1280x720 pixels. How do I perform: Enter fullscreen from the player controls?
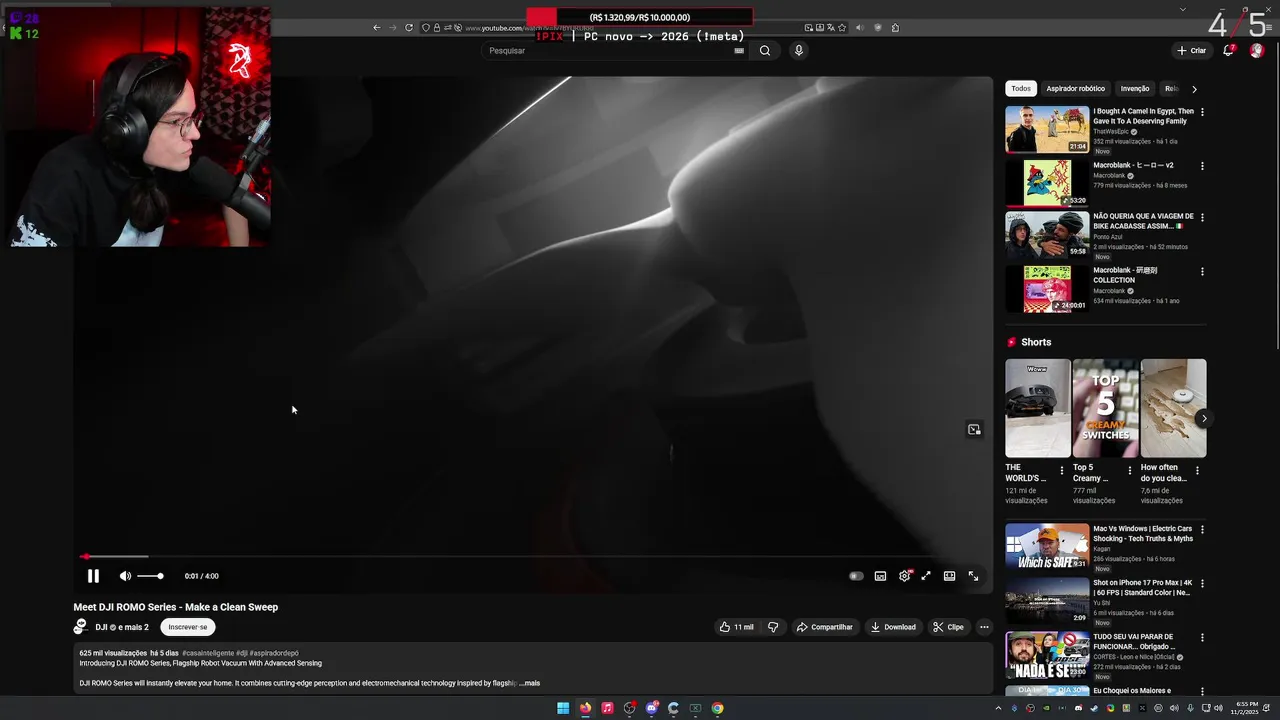973,576
